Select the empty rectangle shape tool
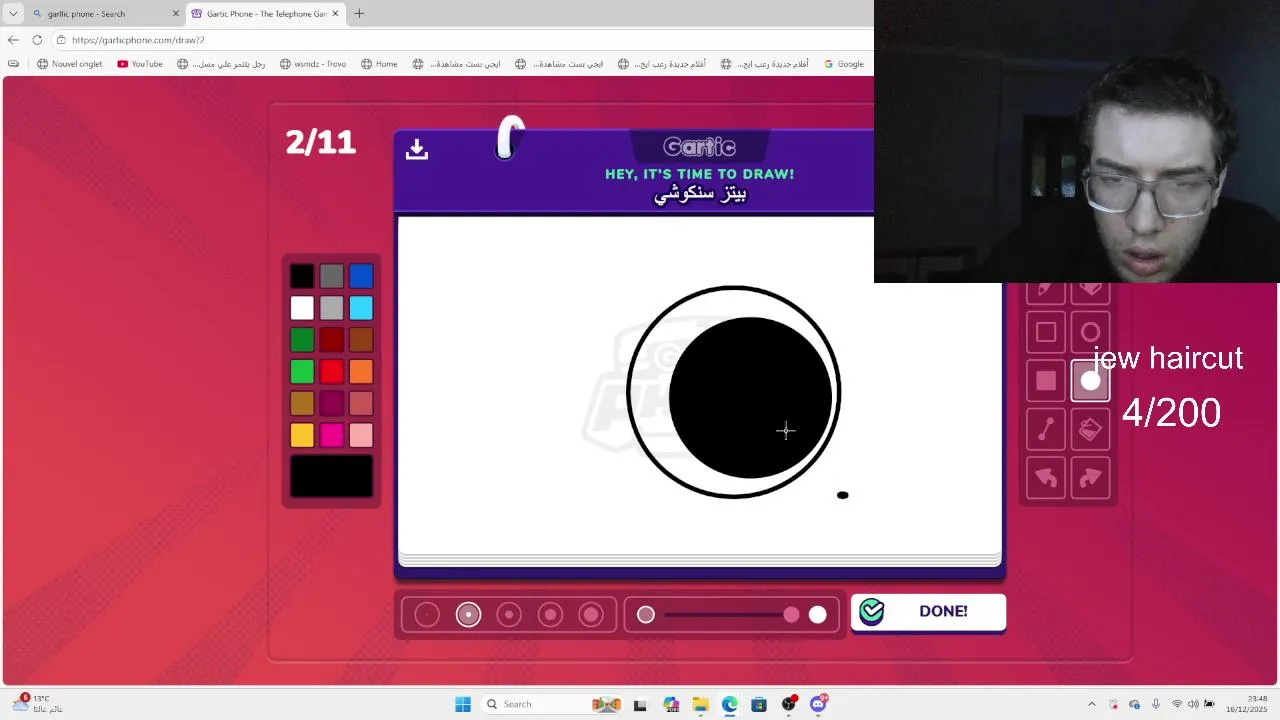Viewport: 1280px width, 720px height. pyautogui.click(x=1046, y=332)
